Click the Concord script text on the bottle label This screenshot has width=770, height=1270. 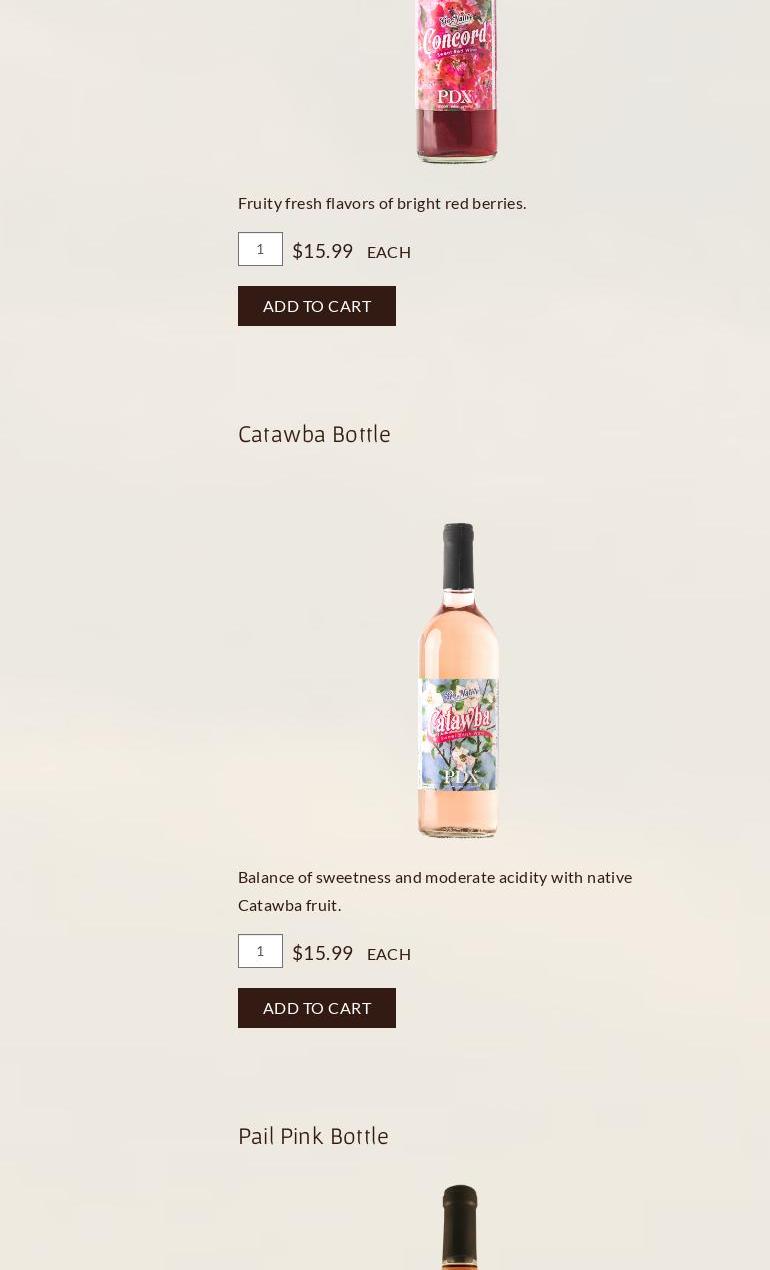pos(455,40)
